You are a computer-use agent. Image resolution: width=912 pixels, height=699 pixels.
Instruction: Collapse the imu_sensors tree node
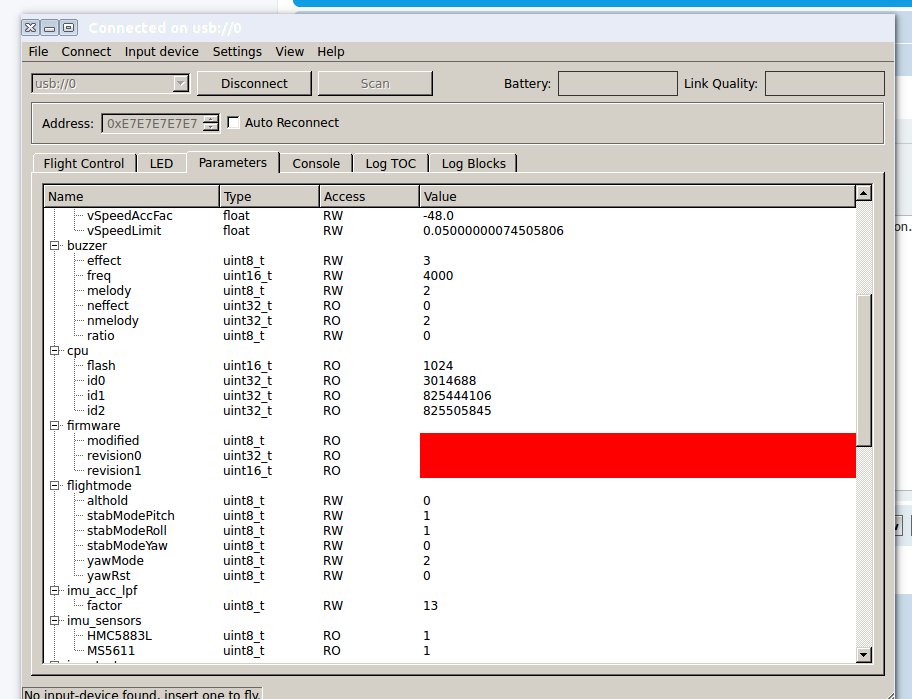coord(55,621)
